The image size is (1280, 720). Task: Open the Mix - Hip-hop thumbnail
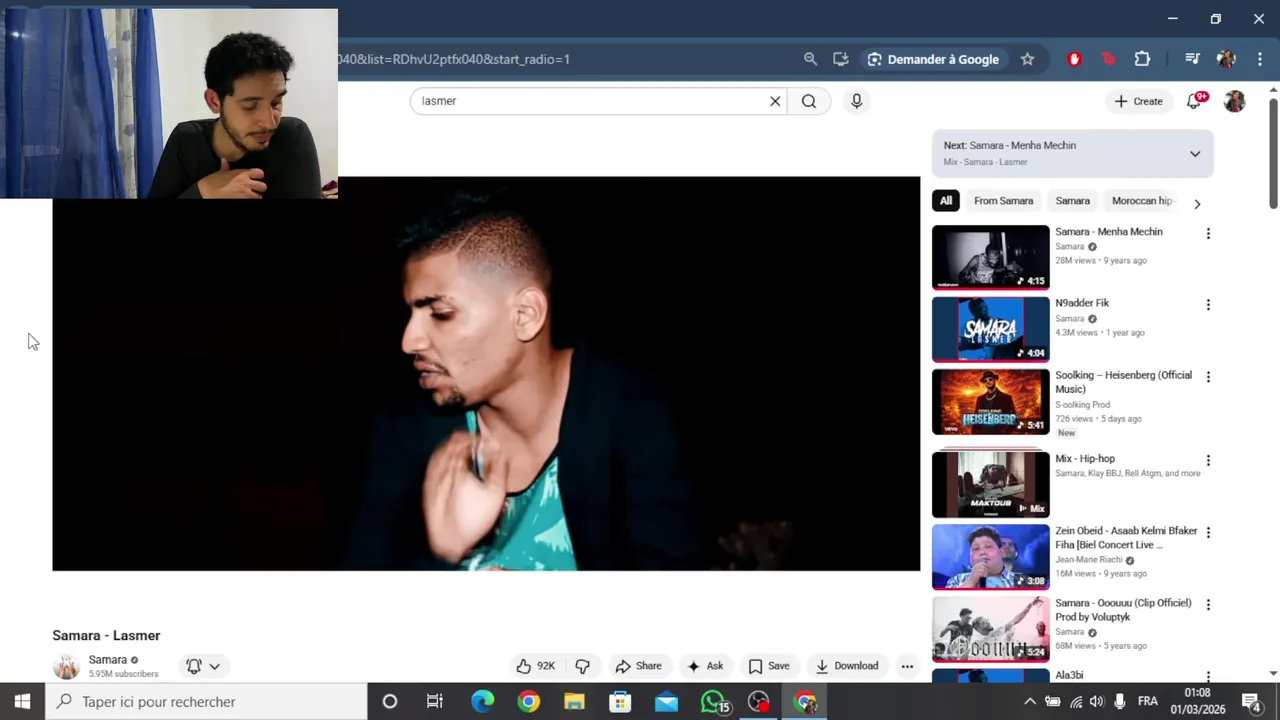pos(991,485)
